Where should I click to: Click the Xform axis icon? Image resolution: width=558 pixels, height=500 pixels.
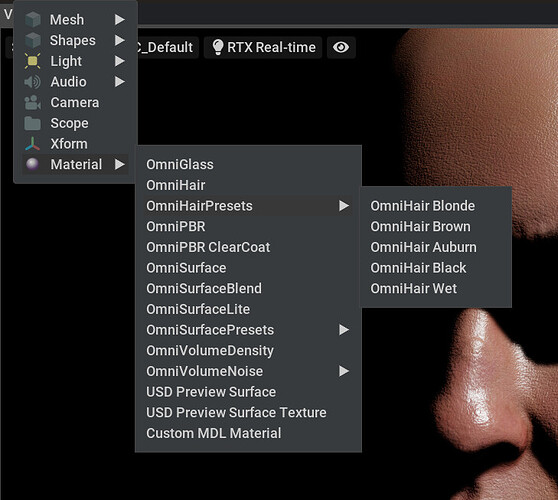(x=32, y=144)
